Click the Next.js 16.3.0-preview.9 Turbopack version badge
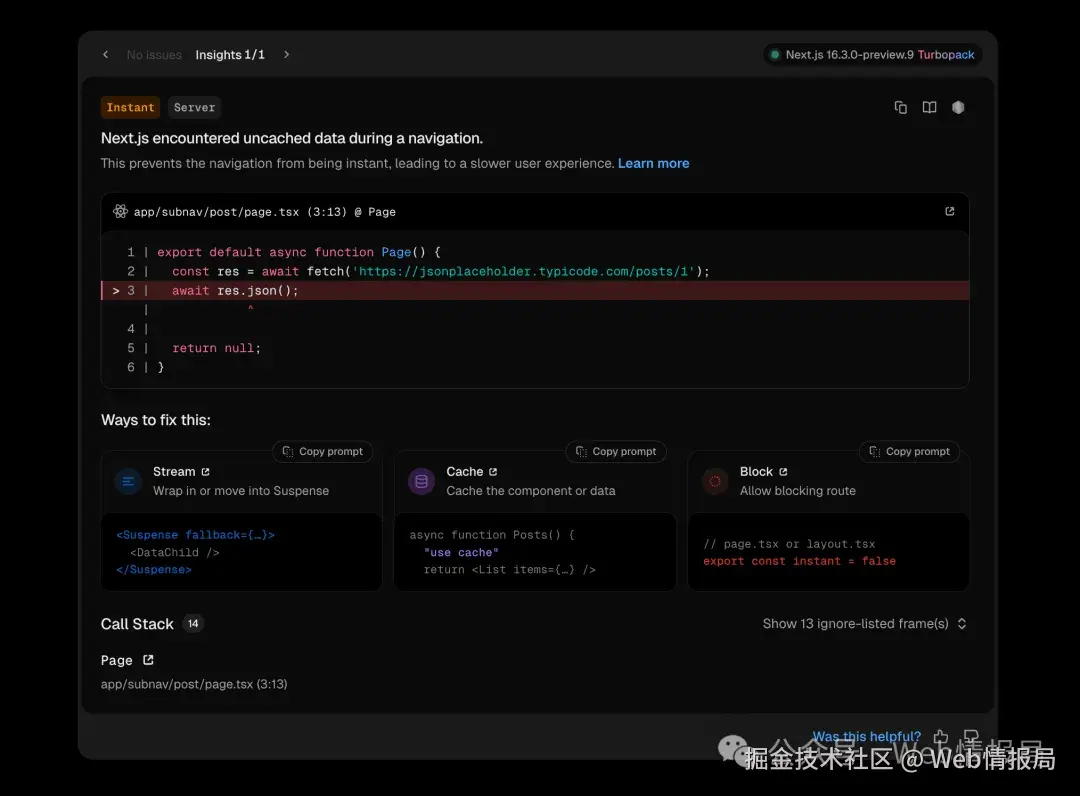This screenshot has width=1080, height=796. pos(873,54)
